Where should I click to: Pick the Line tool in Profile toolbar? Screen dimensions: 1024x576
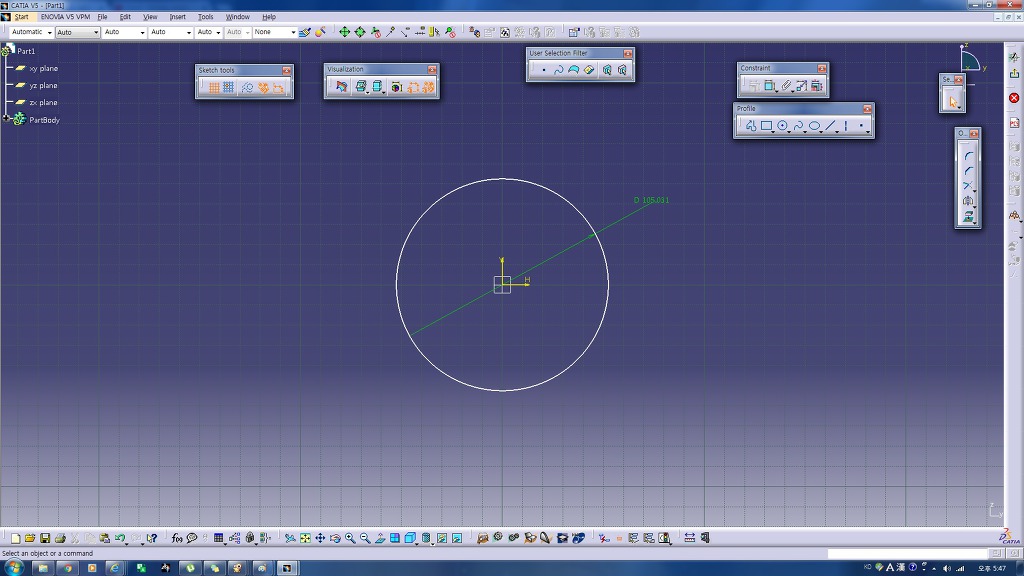830,126
